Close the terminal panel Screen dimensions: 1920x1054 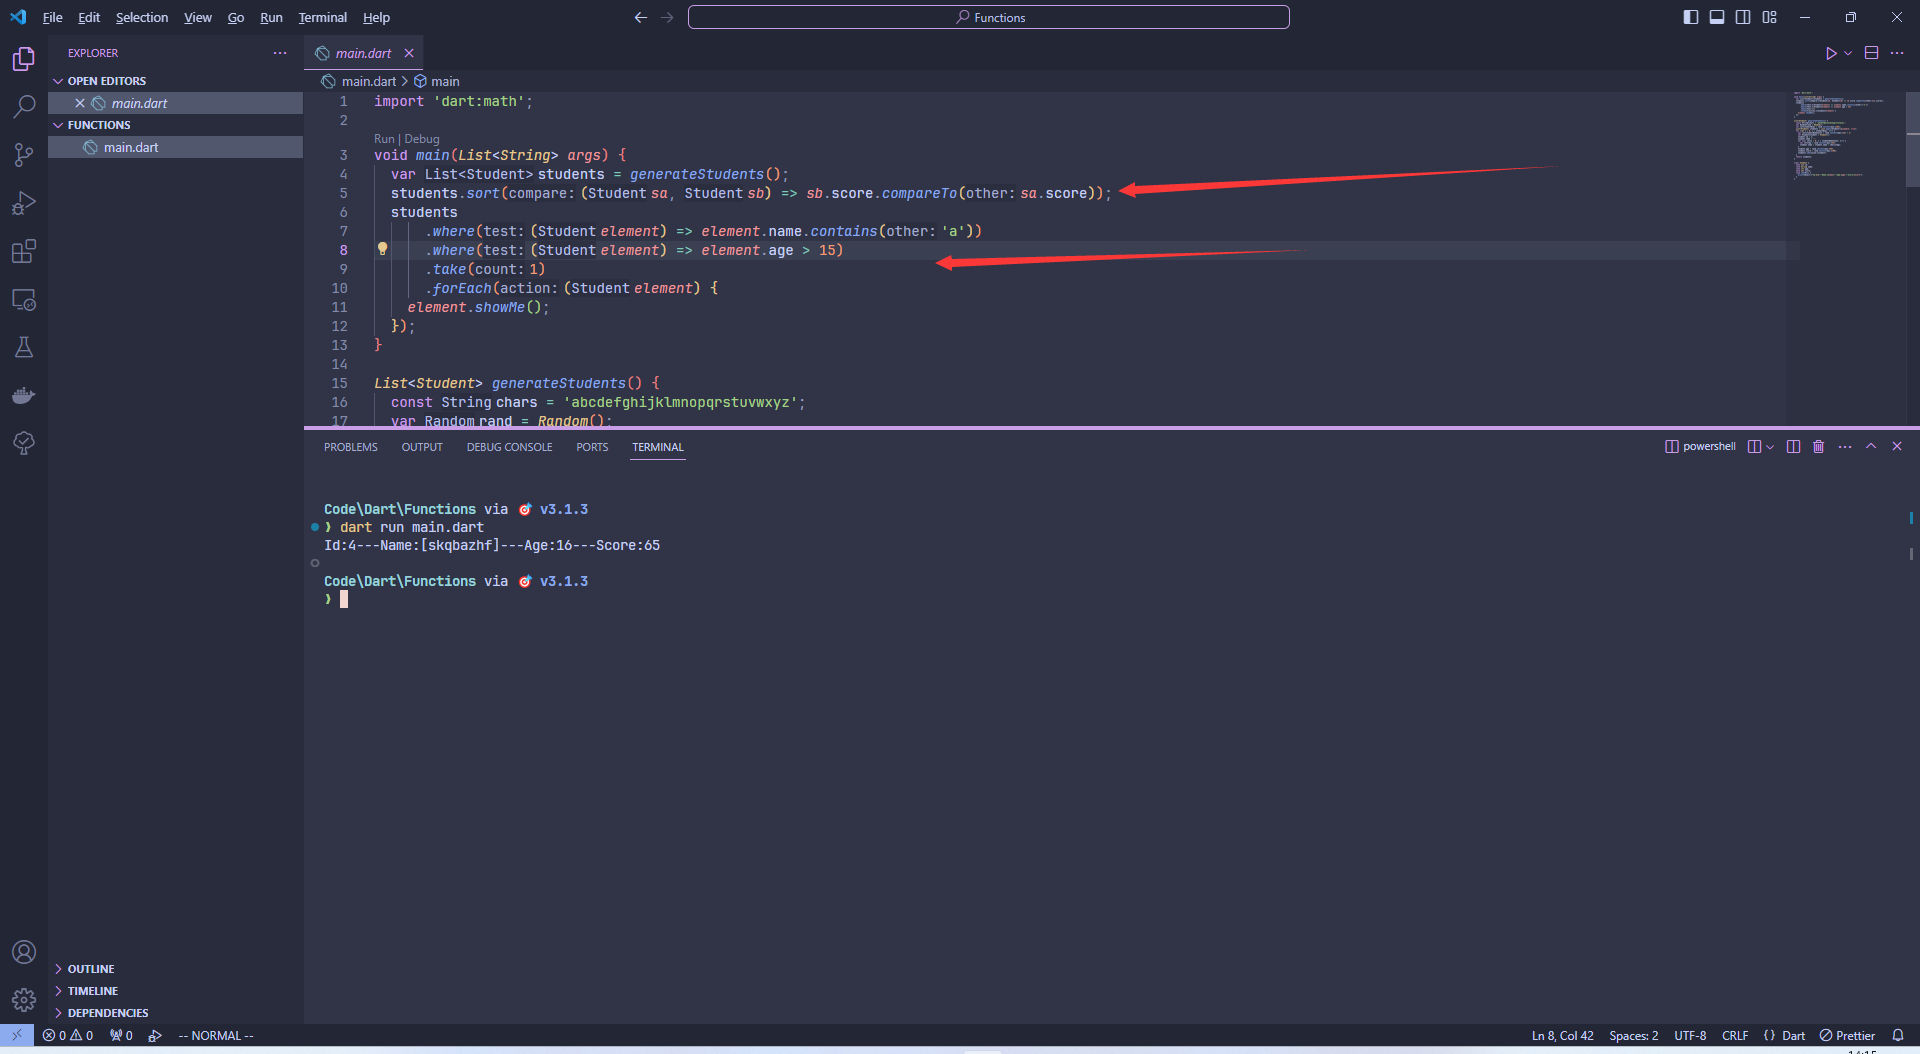point(1897,447)
